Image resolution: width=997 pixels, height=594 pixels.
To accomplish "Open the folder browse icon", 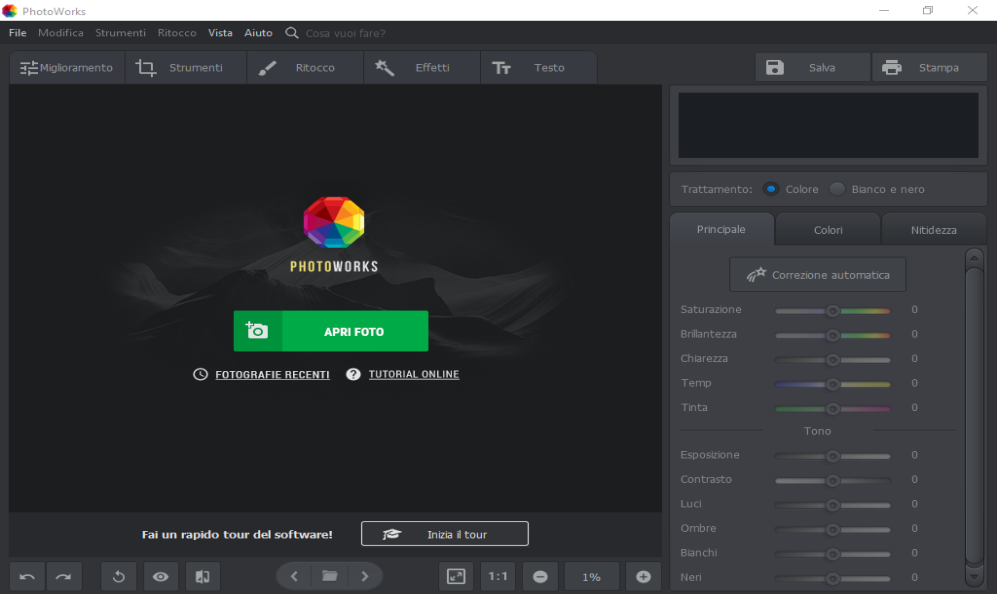I will pos(329,576).
